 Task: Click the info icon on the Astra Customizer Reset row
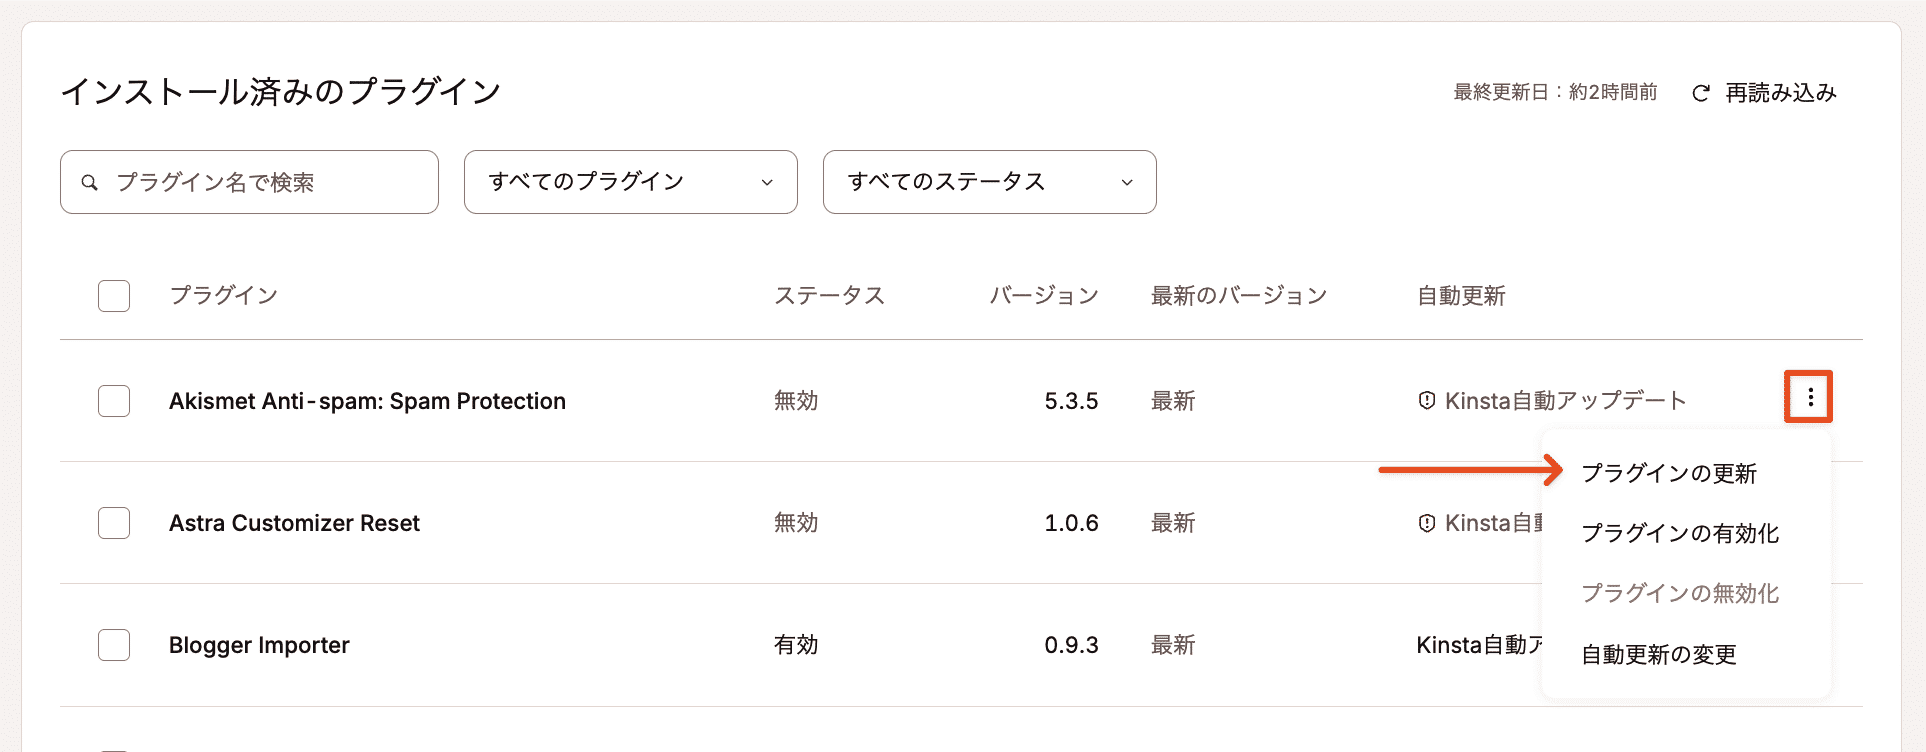click(x=1427, y=522)
